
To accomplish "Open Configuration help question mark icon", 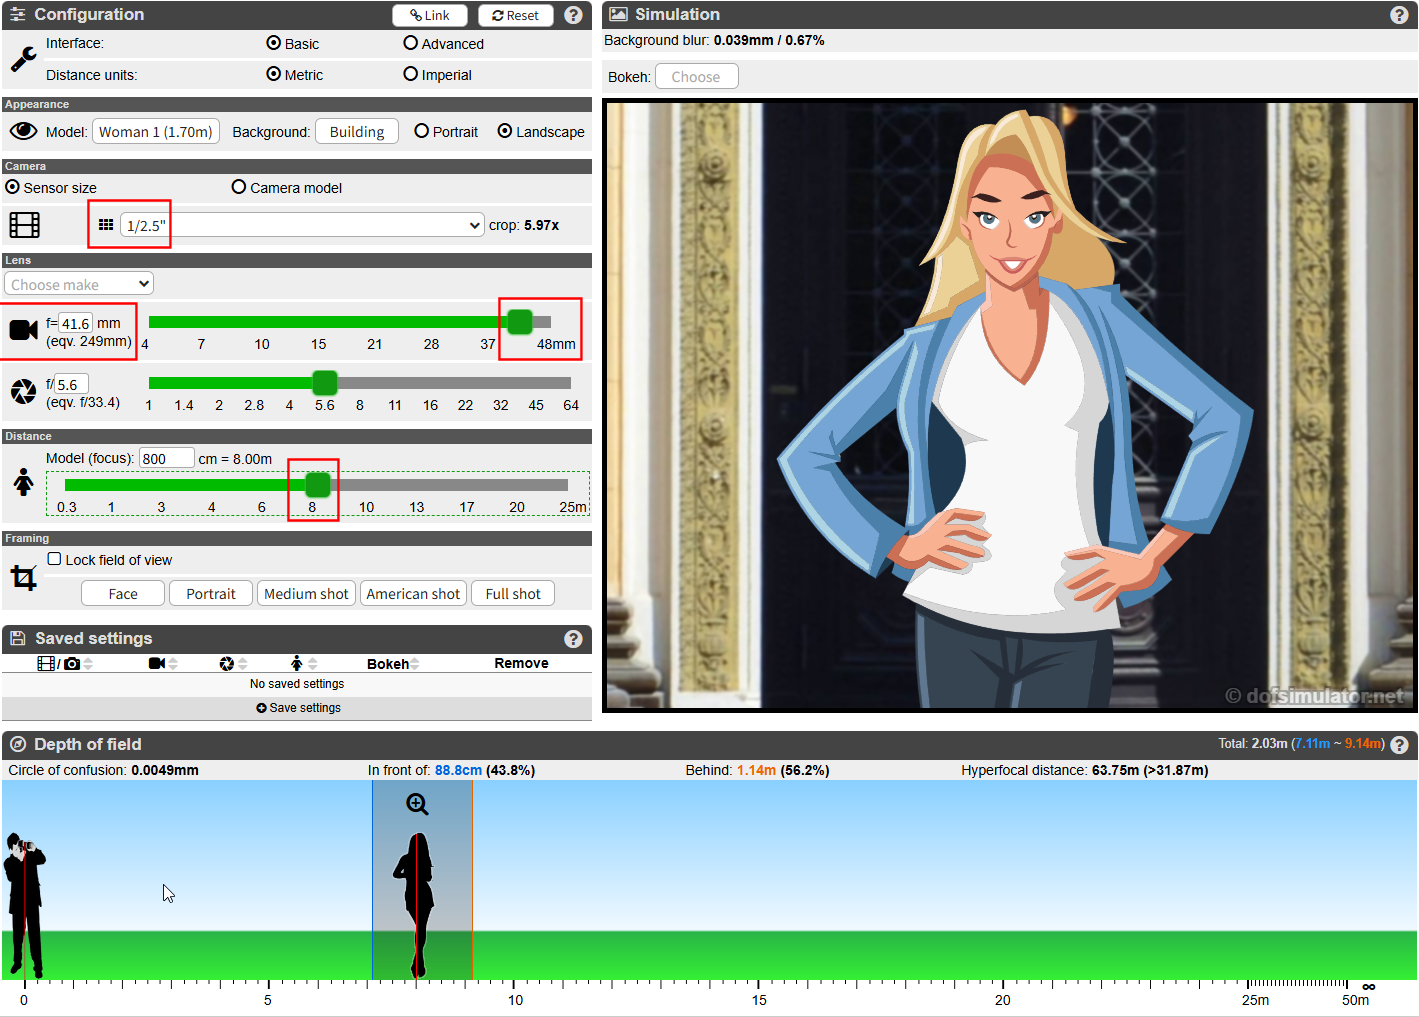I will point(573,15).
